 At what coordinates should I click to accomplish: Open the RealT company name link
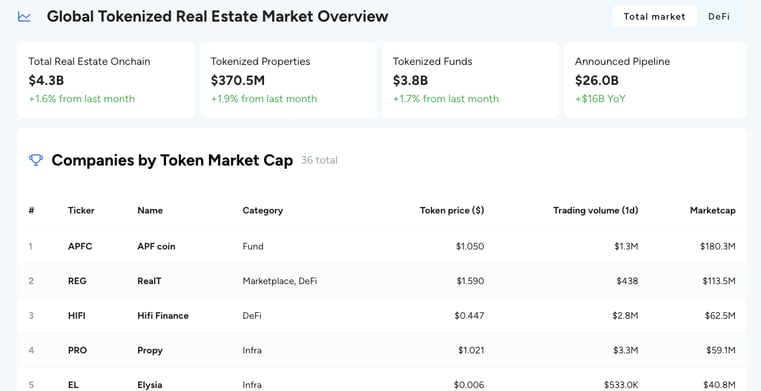pos(149,281)
